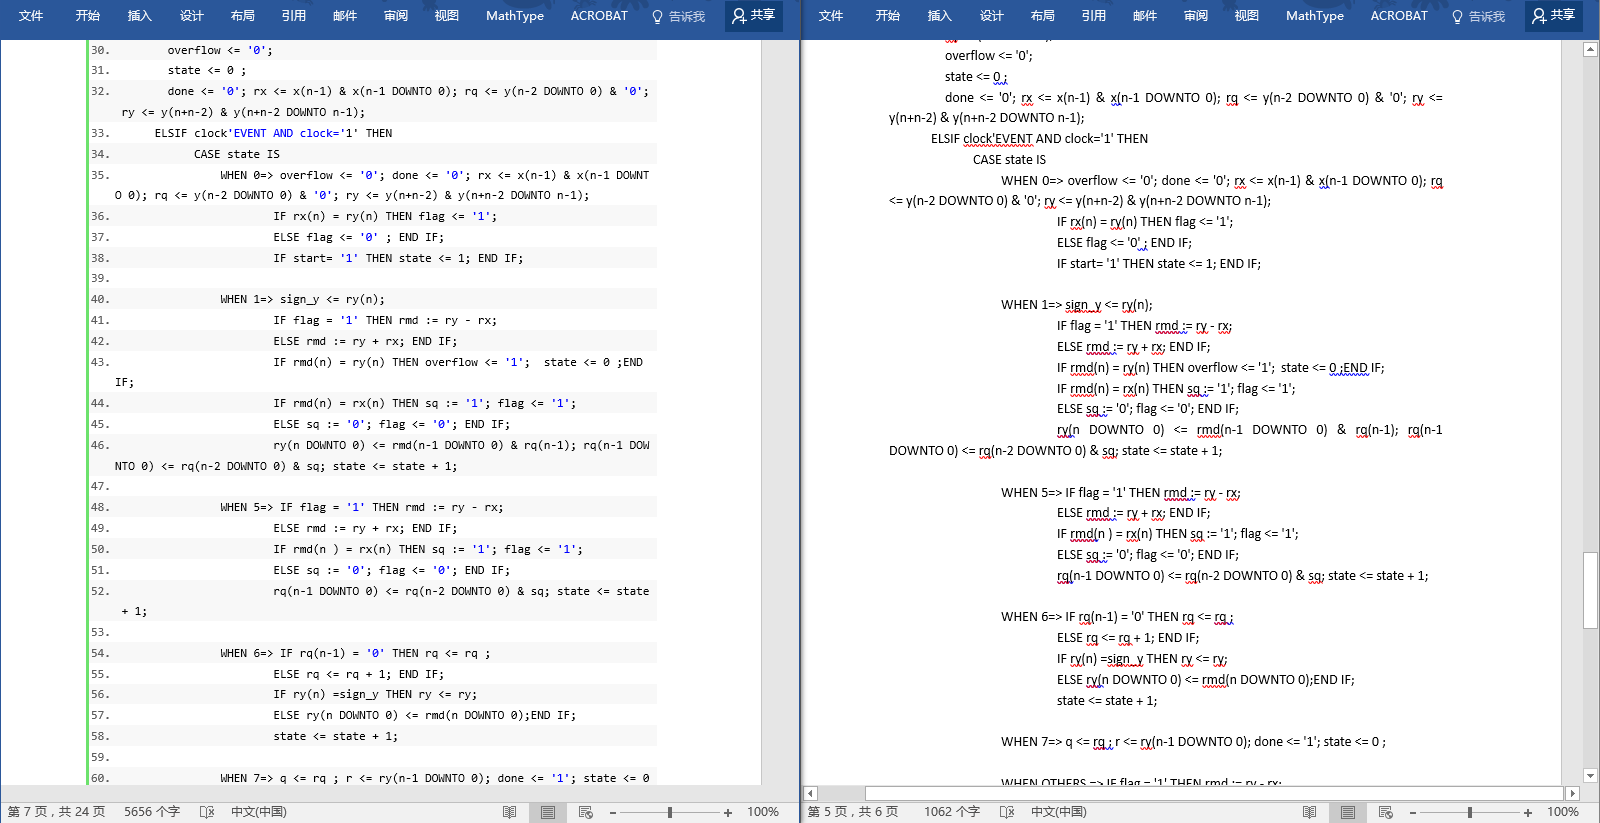Switch right window to Web Layout view
This screenshot has height=823, width=1600.
pyautogui.click(x=1386, y=812)
